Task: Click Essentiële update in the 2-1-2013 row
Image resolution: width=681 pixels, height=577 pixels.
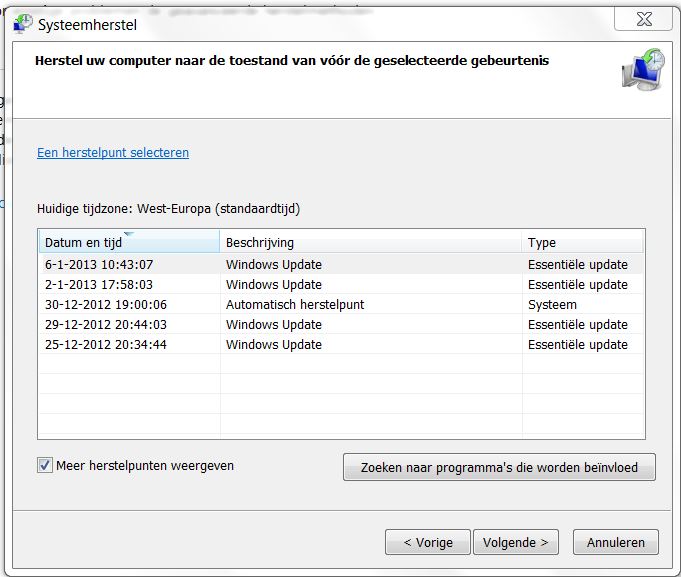Action: tap(578, 284)
